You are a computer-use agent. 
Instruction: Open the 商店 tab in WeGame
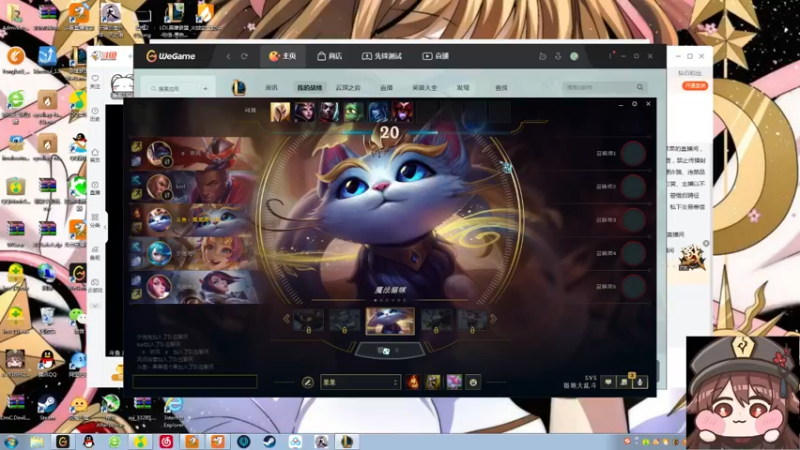point(329,56)
